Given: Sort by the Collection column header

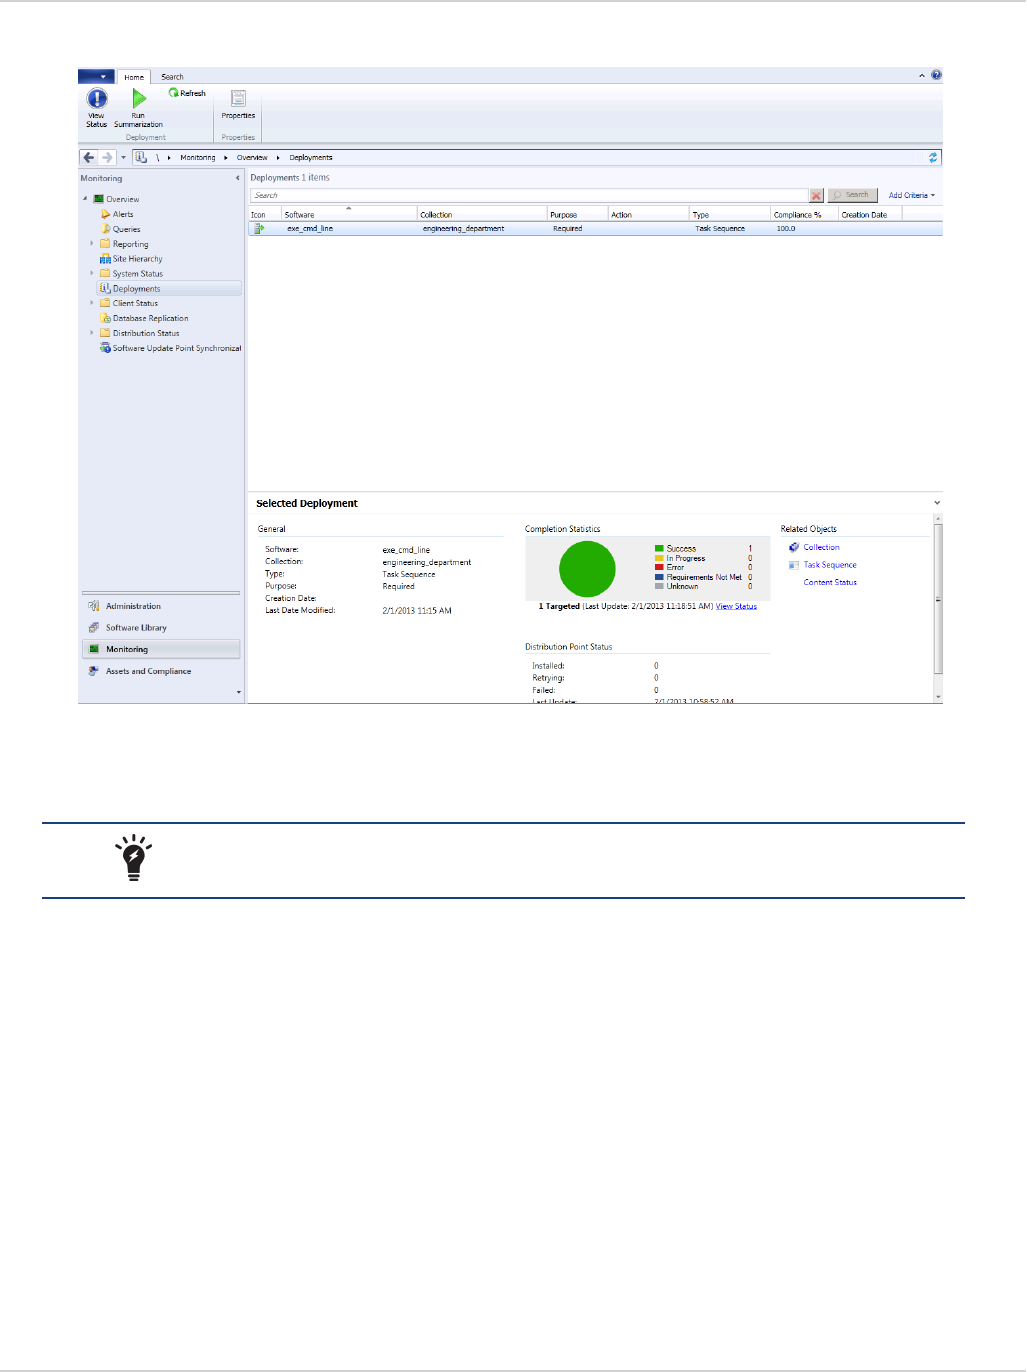Looking at the screenshot, I should point(482,214).
